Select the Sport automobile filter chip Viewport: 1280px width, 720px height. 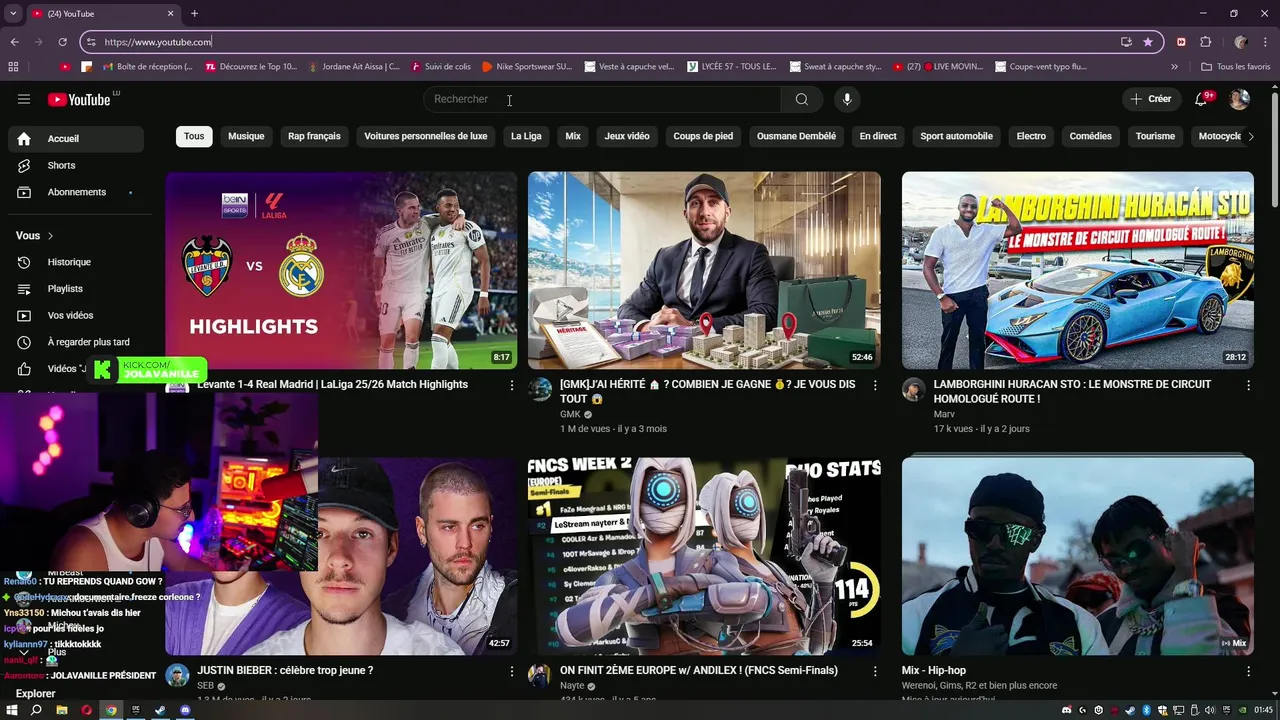[957, 136]
